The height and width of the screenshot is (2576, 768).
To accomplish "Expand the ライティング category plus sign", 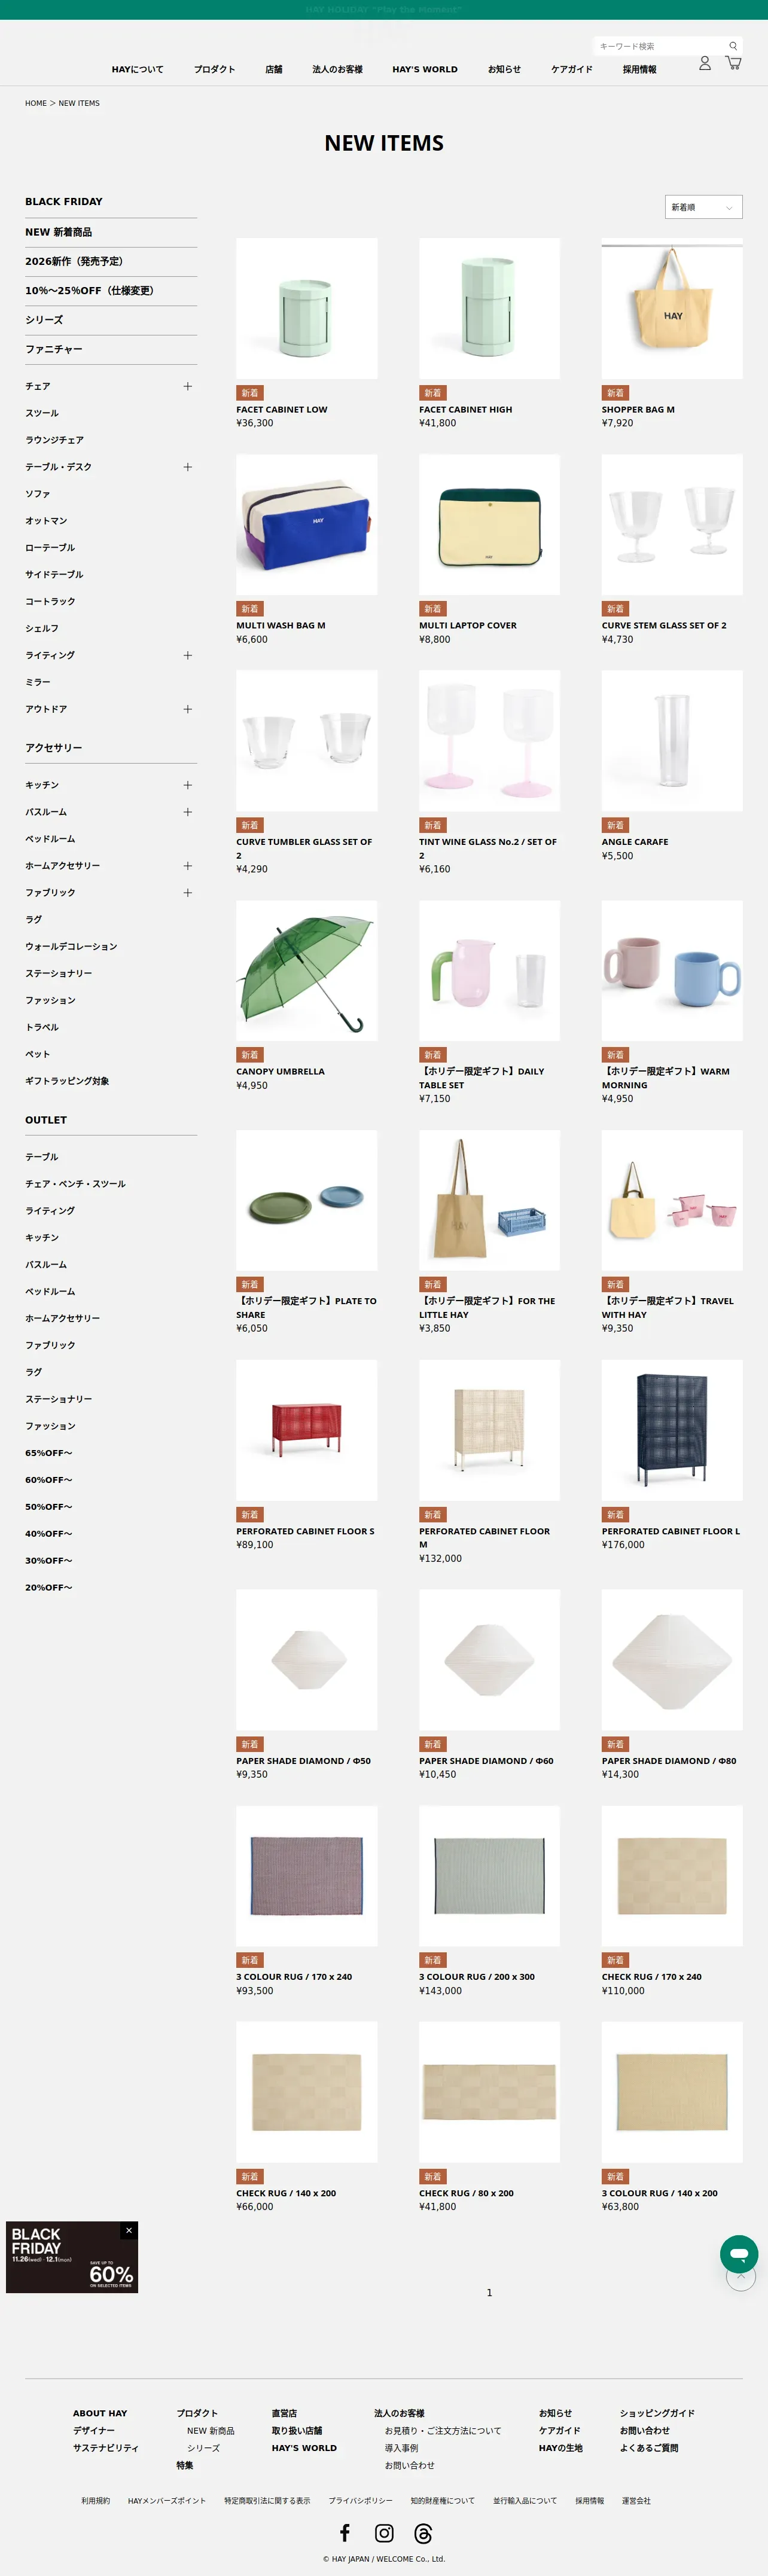I will (187, 655).
